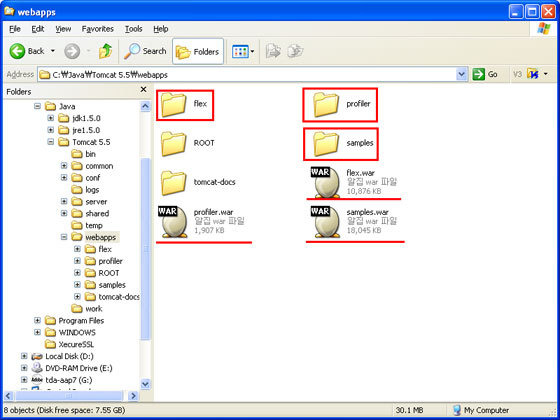
Task: Expand the conf folder node
Action: [x=64, y=178]
